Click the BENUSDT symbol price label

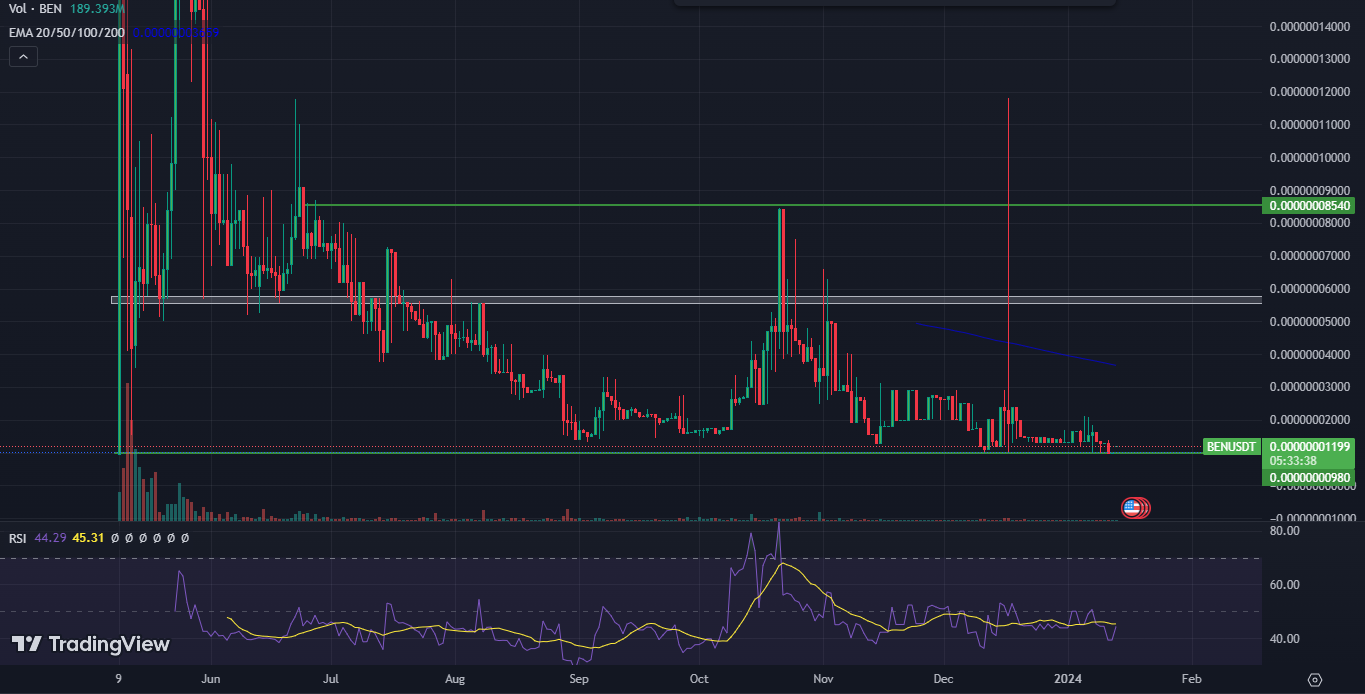[x=1231, y=446]
